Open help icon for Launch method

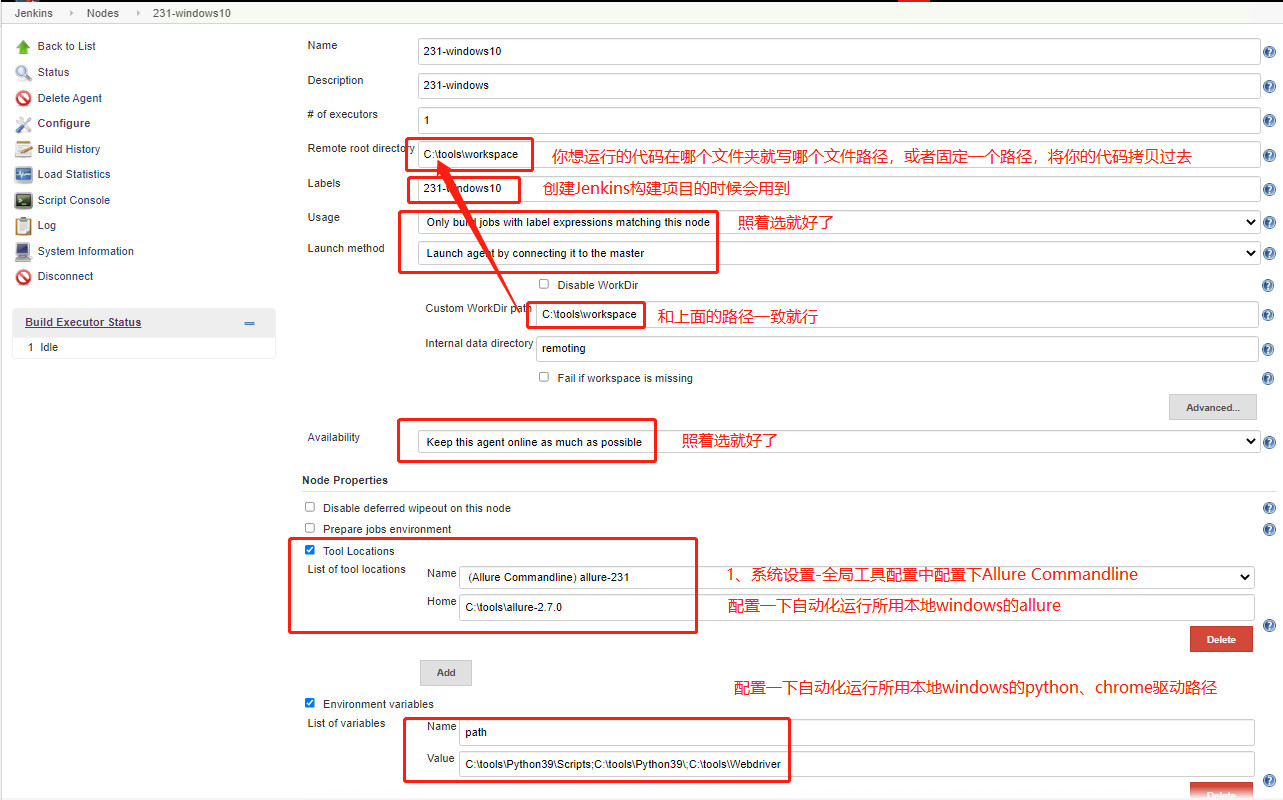1269,254
